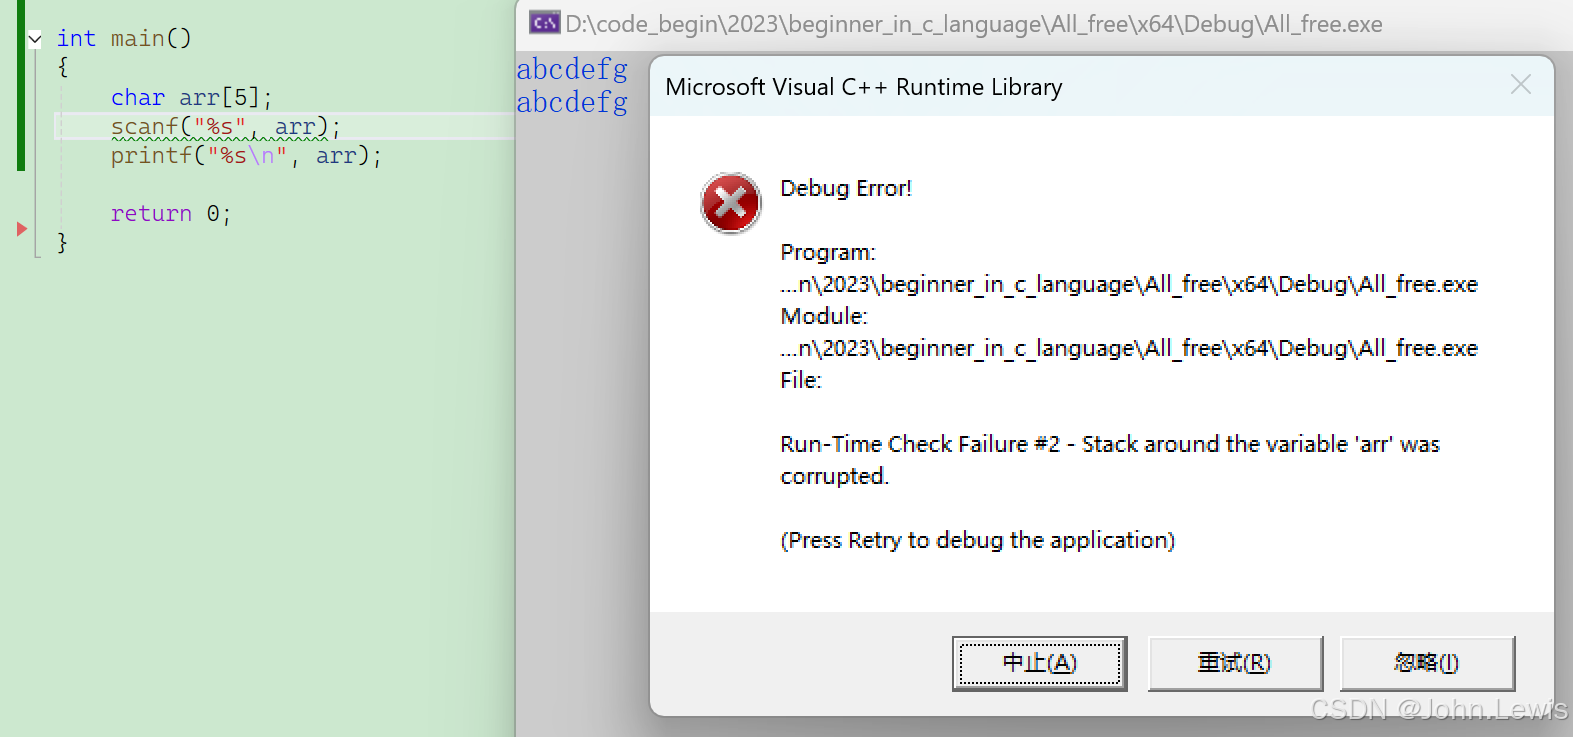The width and height of the screenshot is (1573, 737).
Task: Click the red breakpoint arrow in margin
Action: [22, 229]
